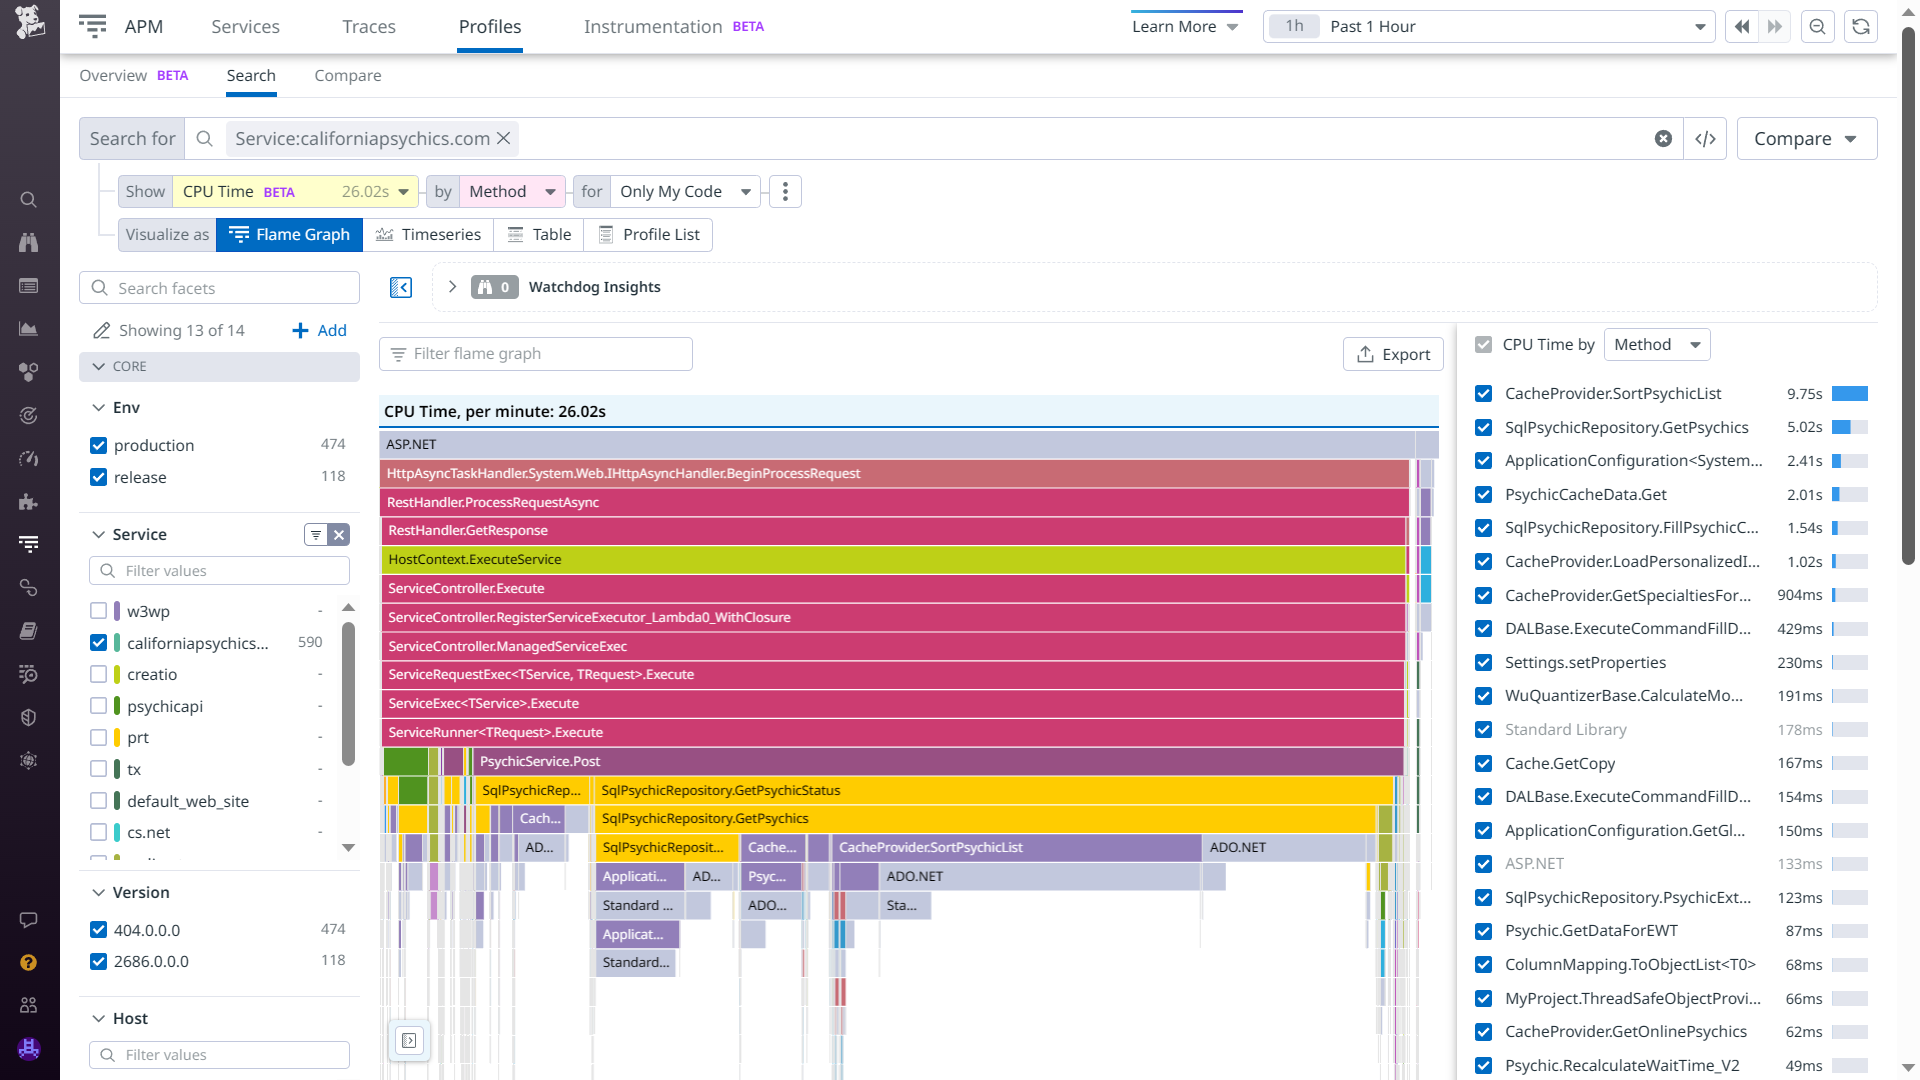Enable the psychicapi service checkbox
This screenshot has width=1920, height=1080.
tap(98, 706)
